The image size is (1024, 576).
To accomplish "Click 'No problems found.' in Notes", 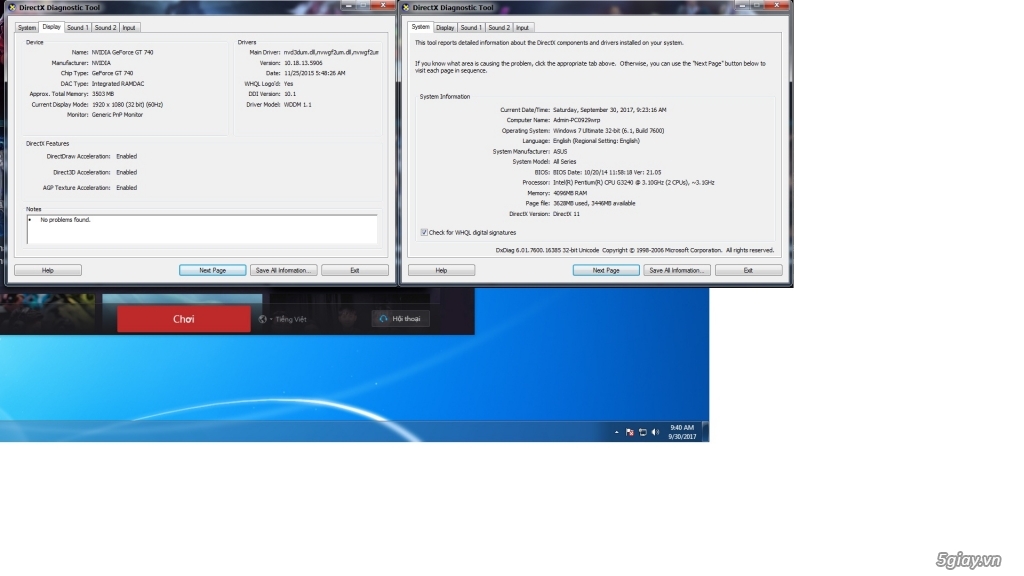I will [x=65, y=220].
